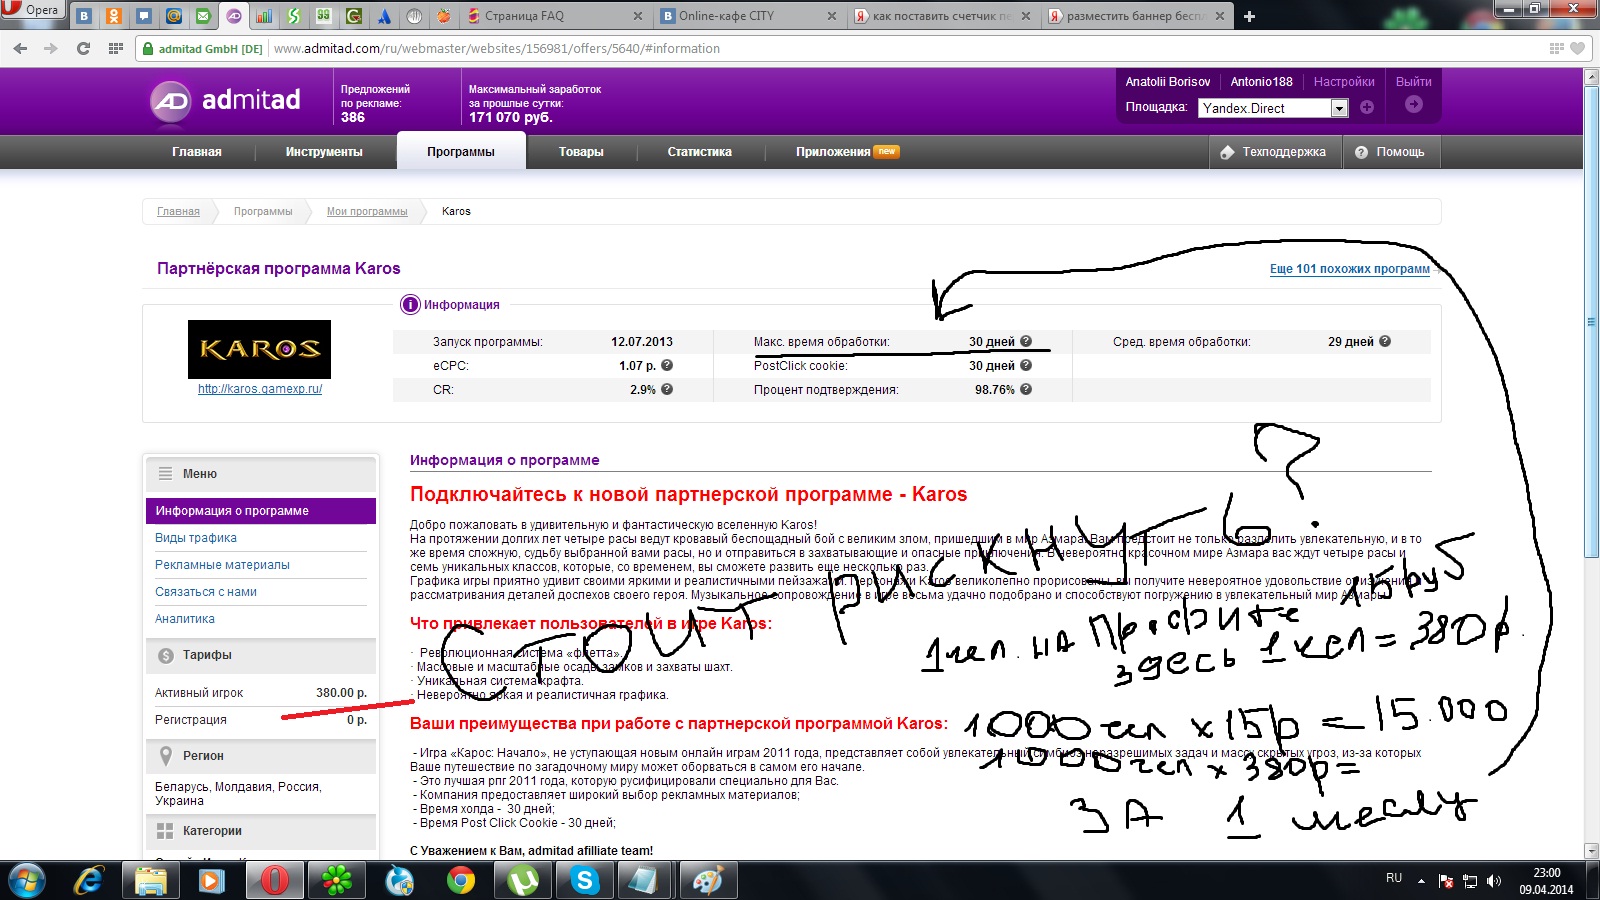The width and height of the screenshot is (1600, 900).
Task: Click the Регион section header
Action: pyautogui.click(x=261, y=756)
